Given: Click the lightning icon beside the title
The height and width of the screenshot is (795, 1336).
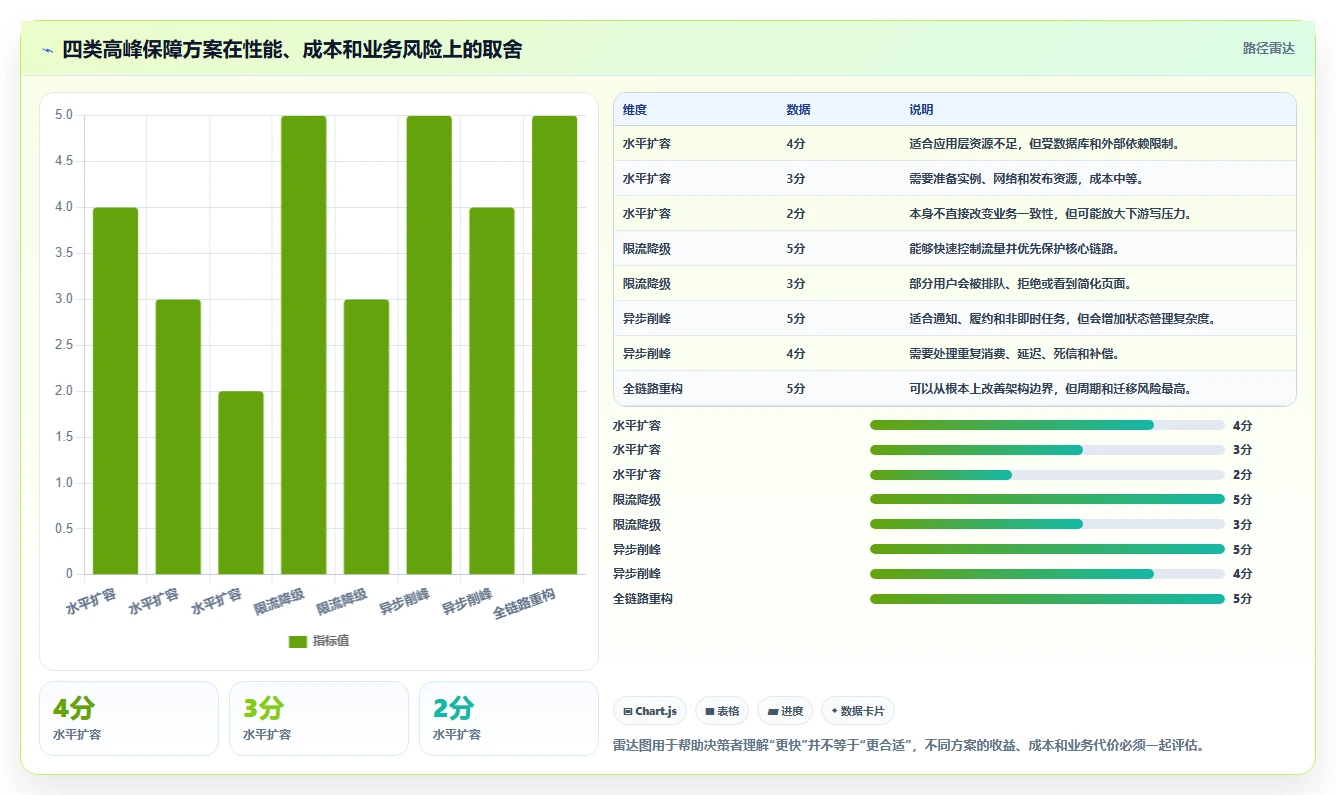Looking at the screenshot, I should [x=47, y=50].
